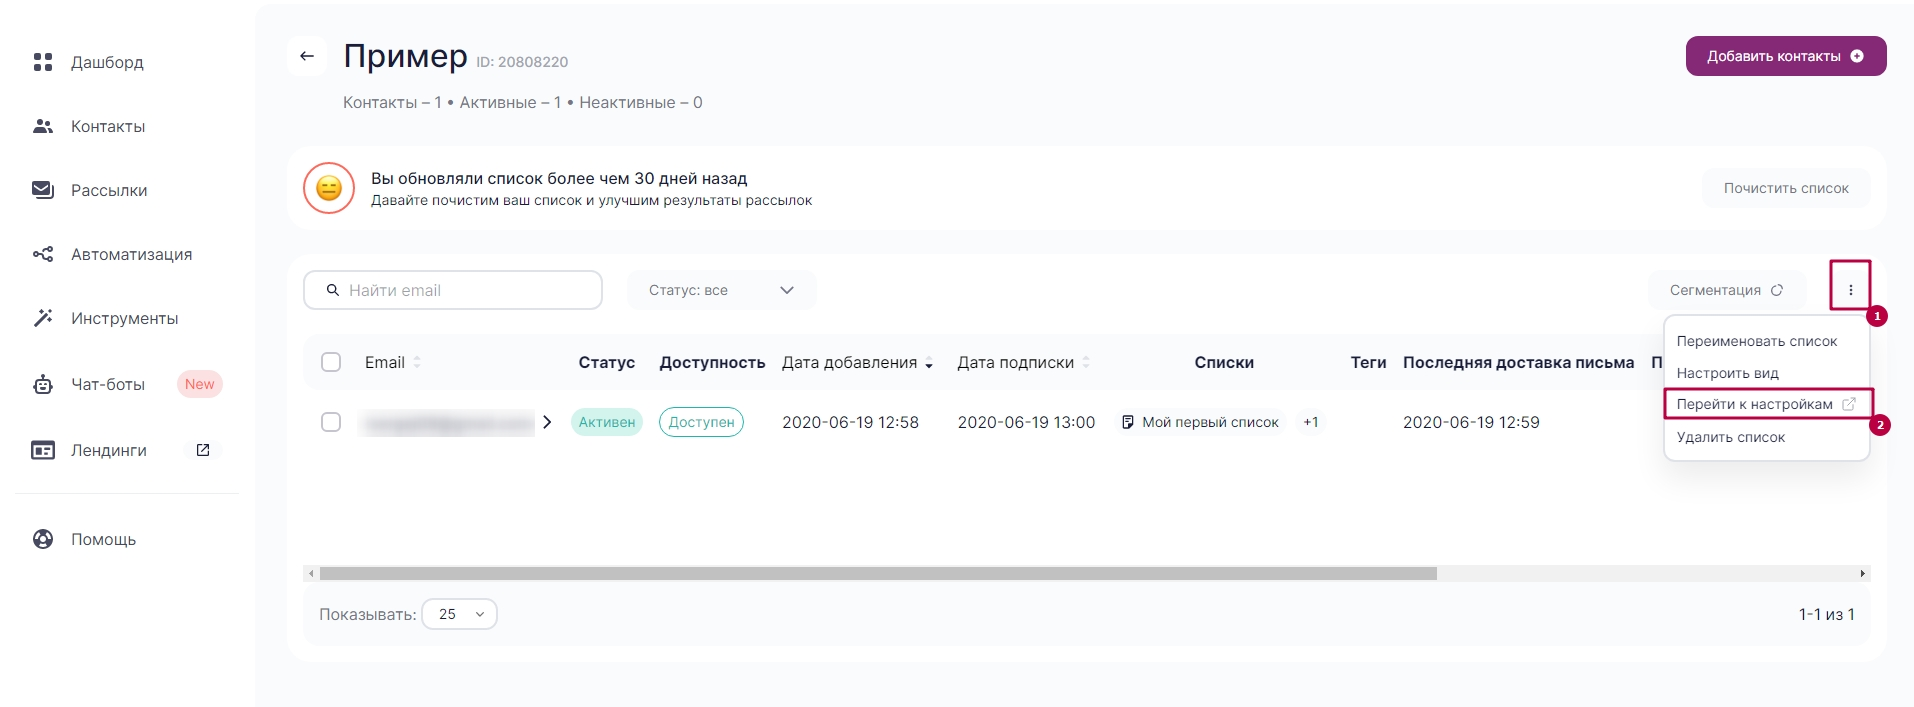1914x707 pixels.
Task: Click list icon in Мой первый список
Action: (x=1128, y=422)
